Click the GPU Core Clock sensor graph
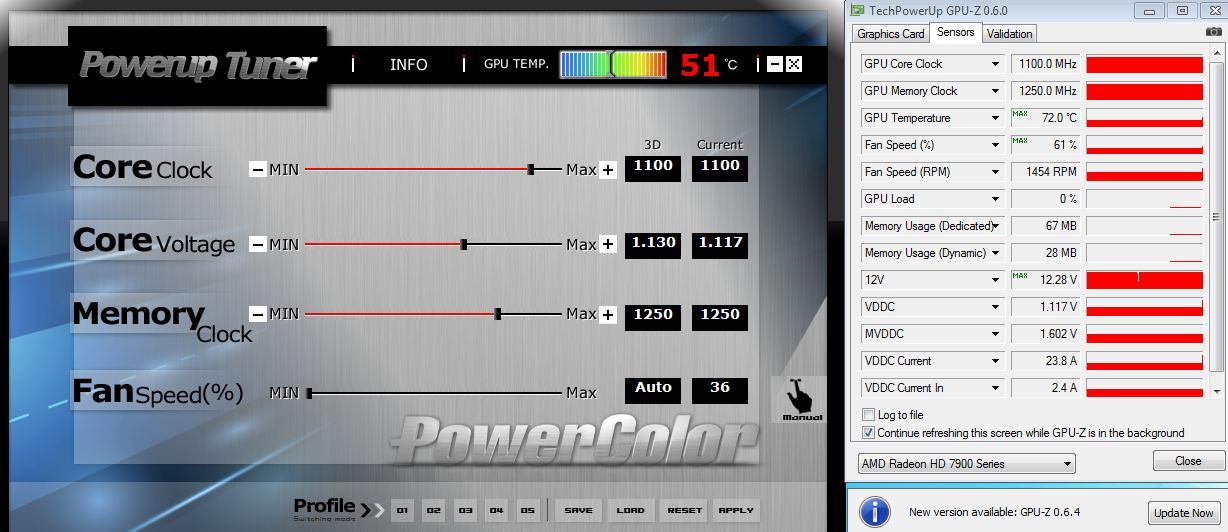Image resolution: width=1228 pixels, height=532 pixels. pyautogui.click(x=1145, y=64)
